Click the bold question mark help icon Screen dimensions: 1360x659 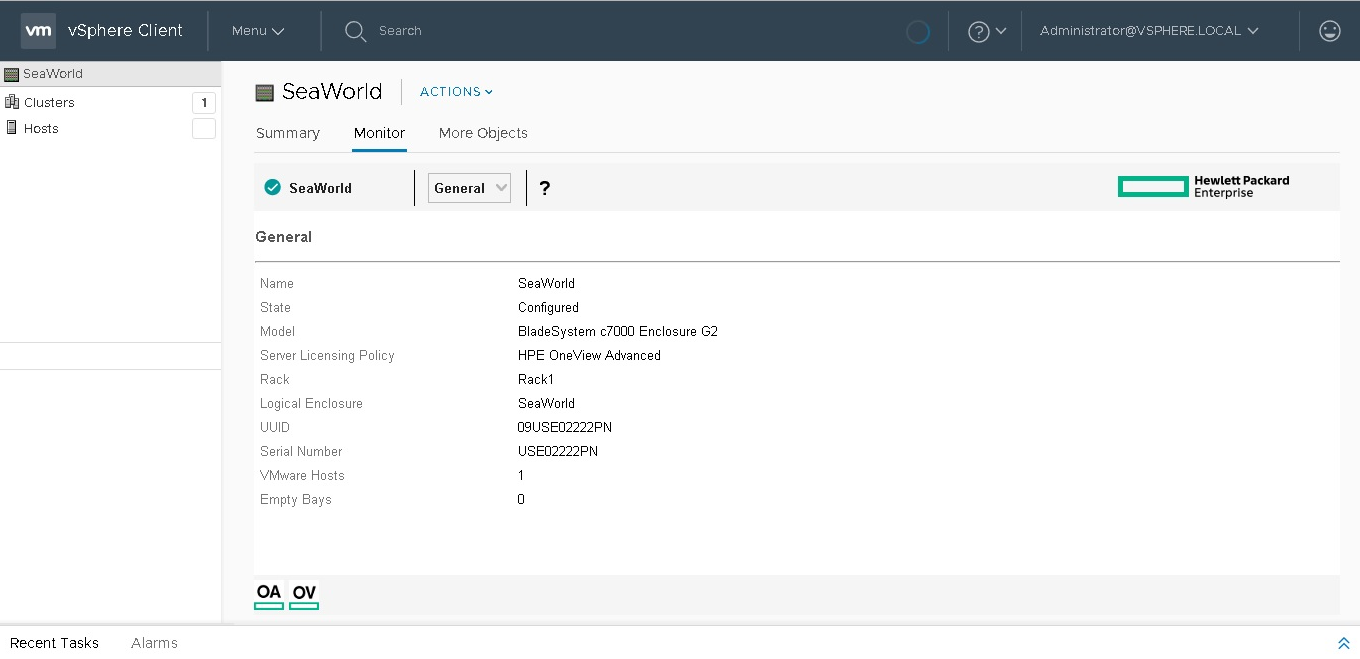[x=544, y=188]
